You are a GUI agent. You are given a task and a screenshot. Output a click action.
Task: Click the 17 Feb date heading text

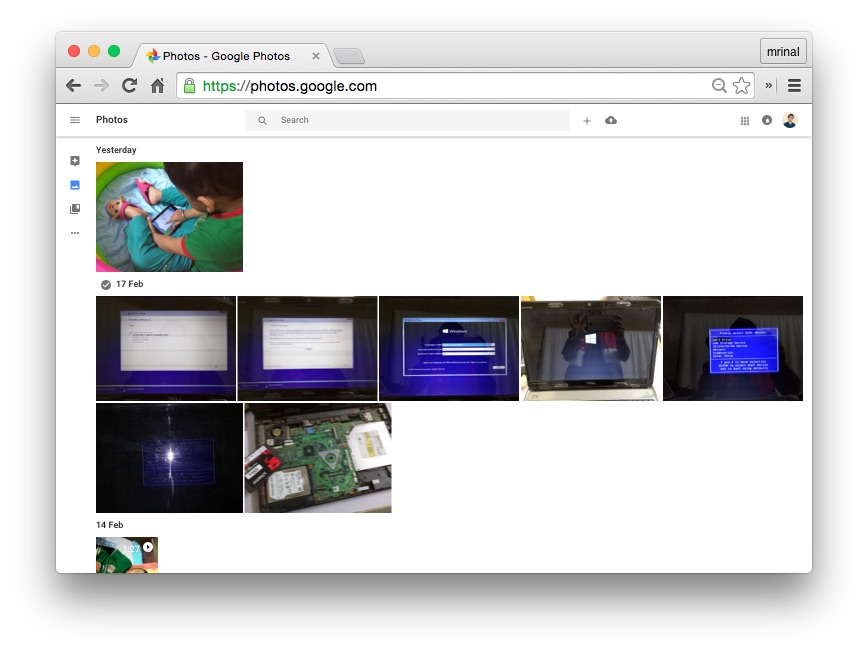pos(130,284)
